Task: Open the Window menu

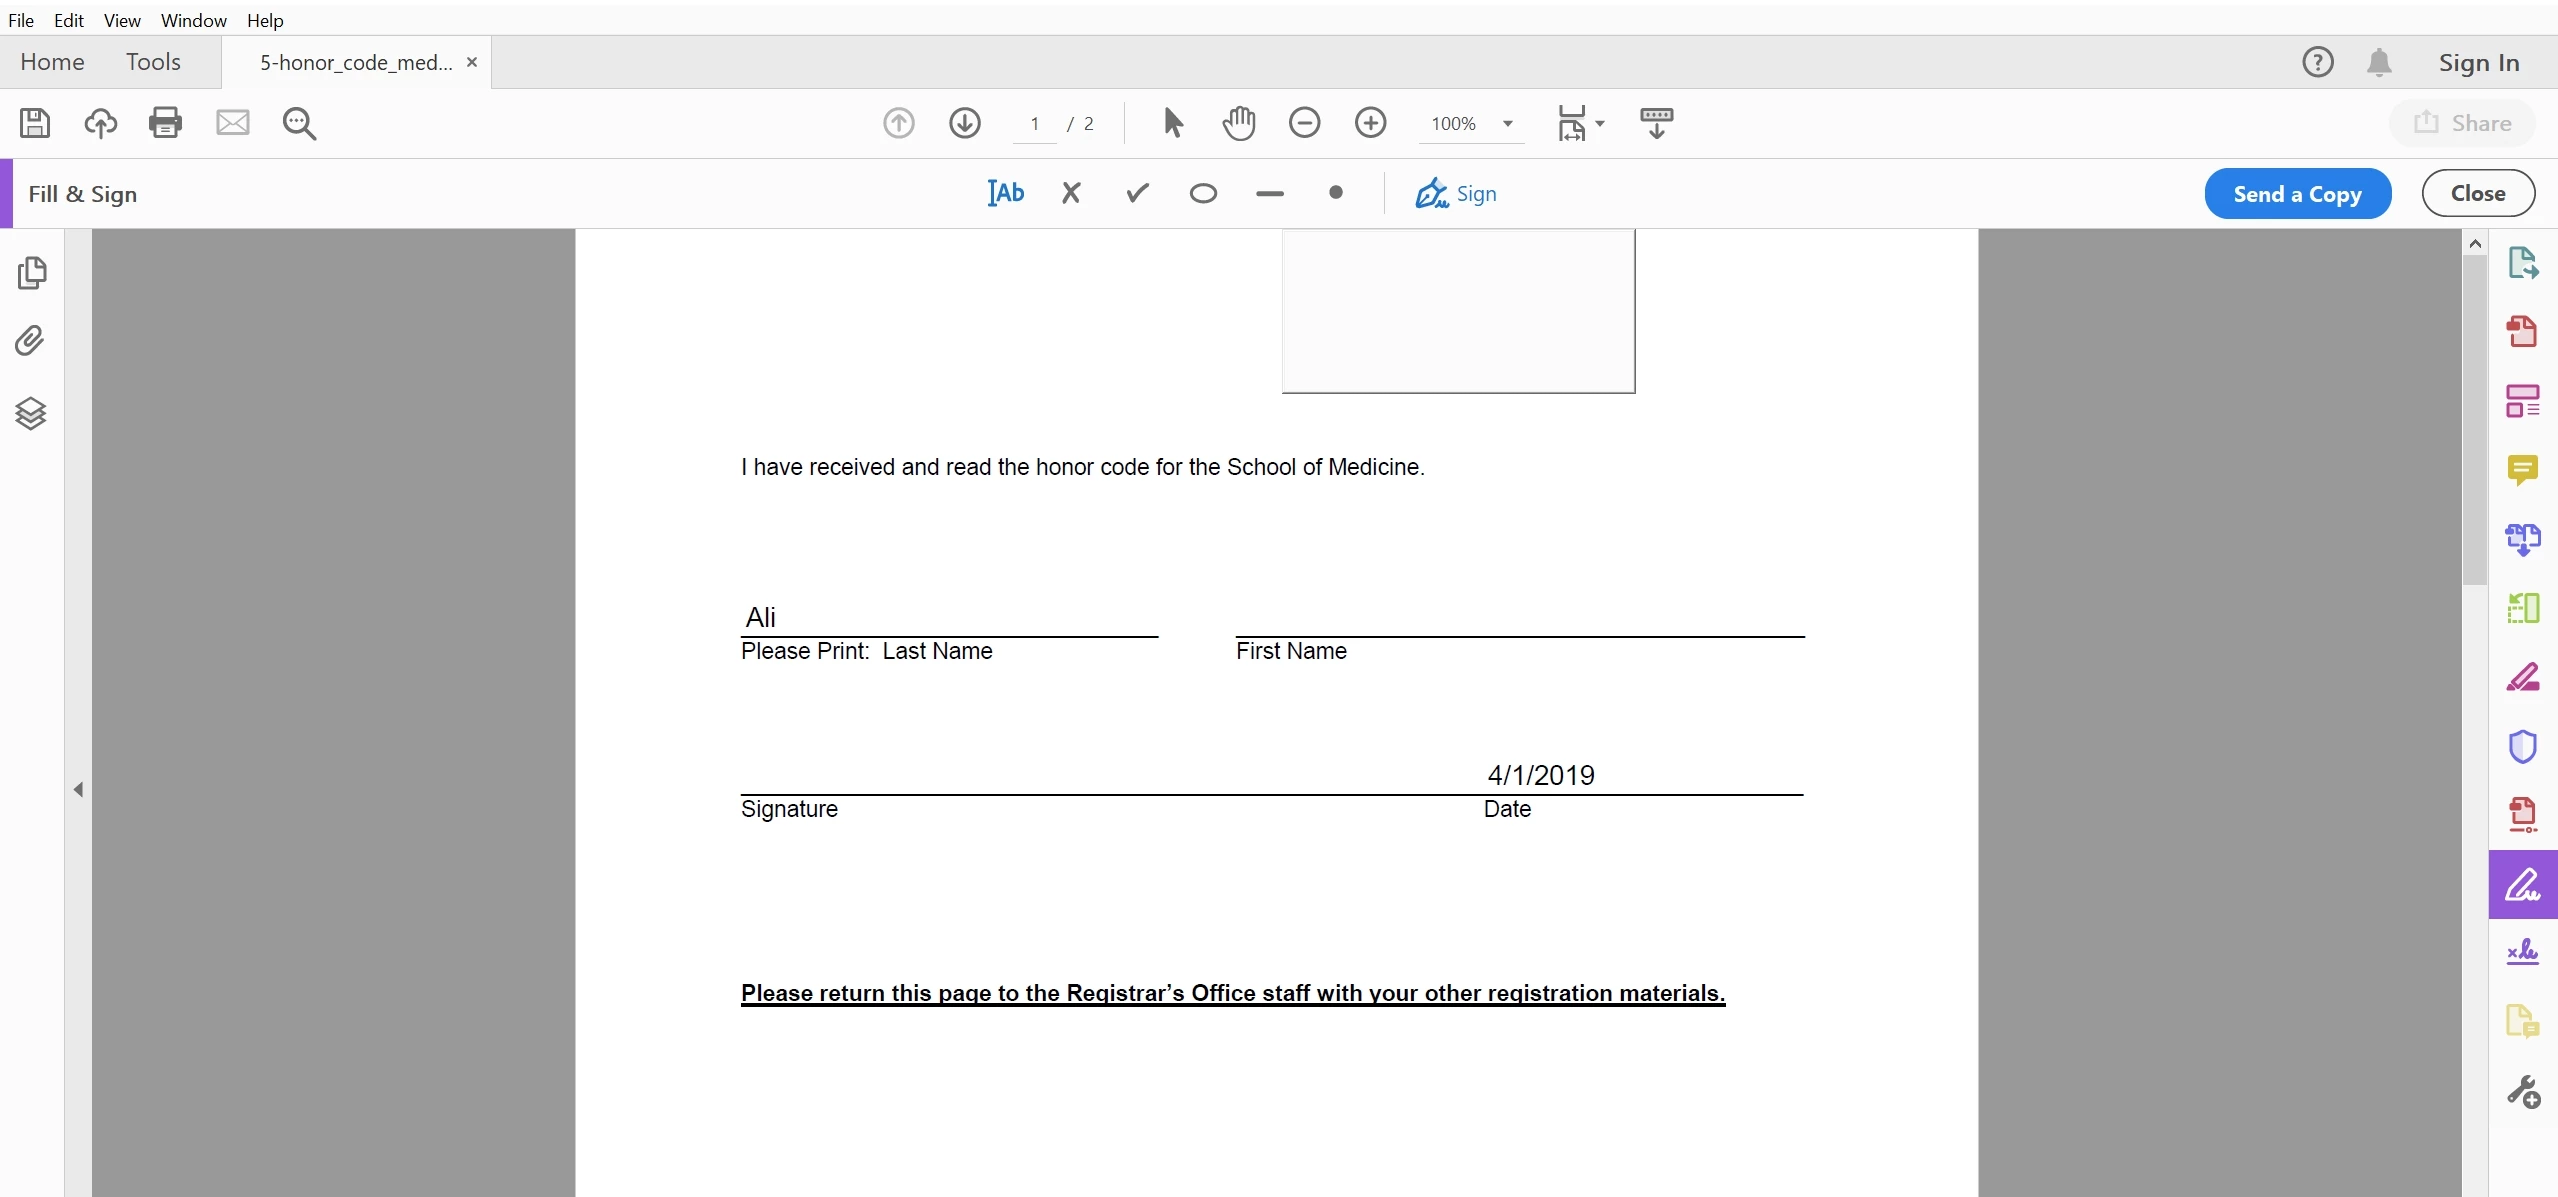Action: coord(193,20)
